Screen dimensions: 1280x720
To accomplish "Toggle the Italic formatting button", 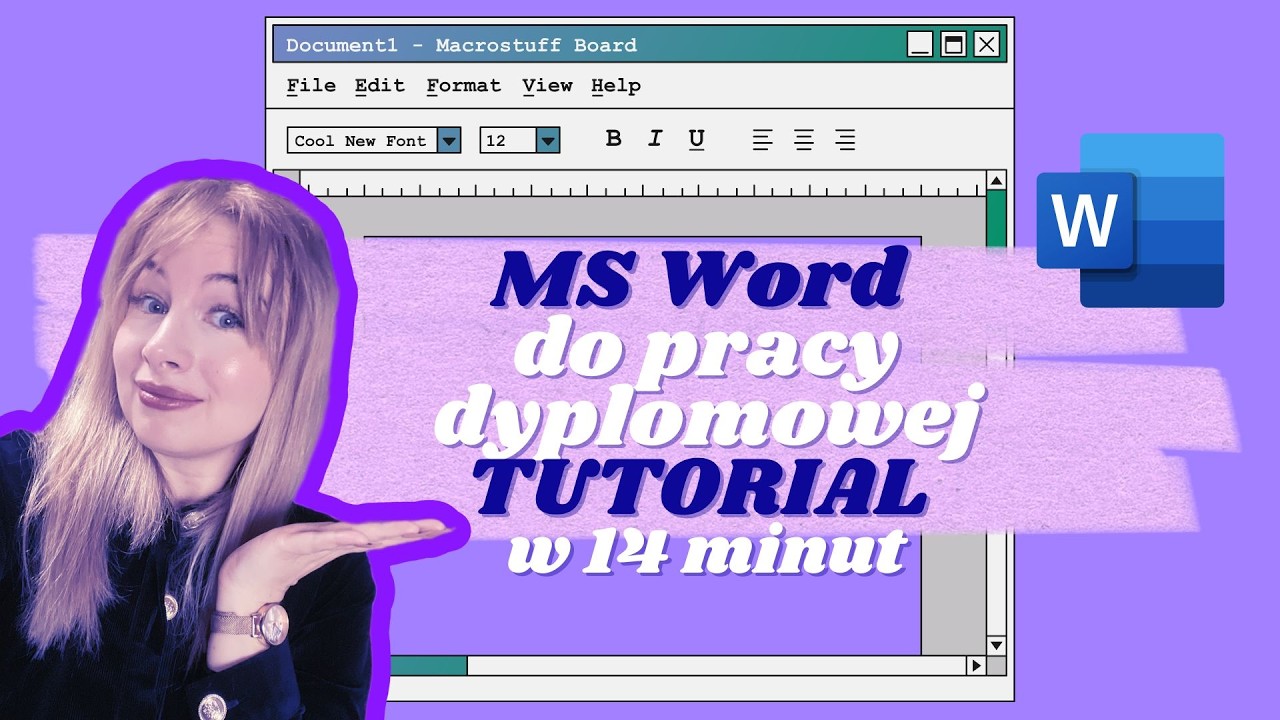I will point(655,139).
